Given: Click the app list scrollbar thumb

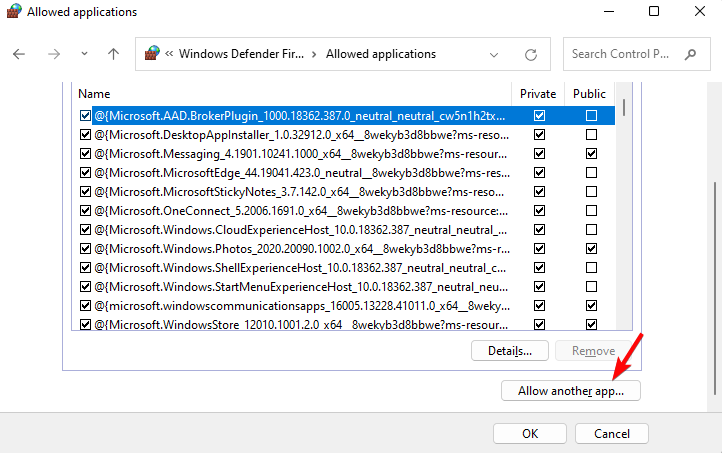Looking at the screenshot, I should coord(624,108).
